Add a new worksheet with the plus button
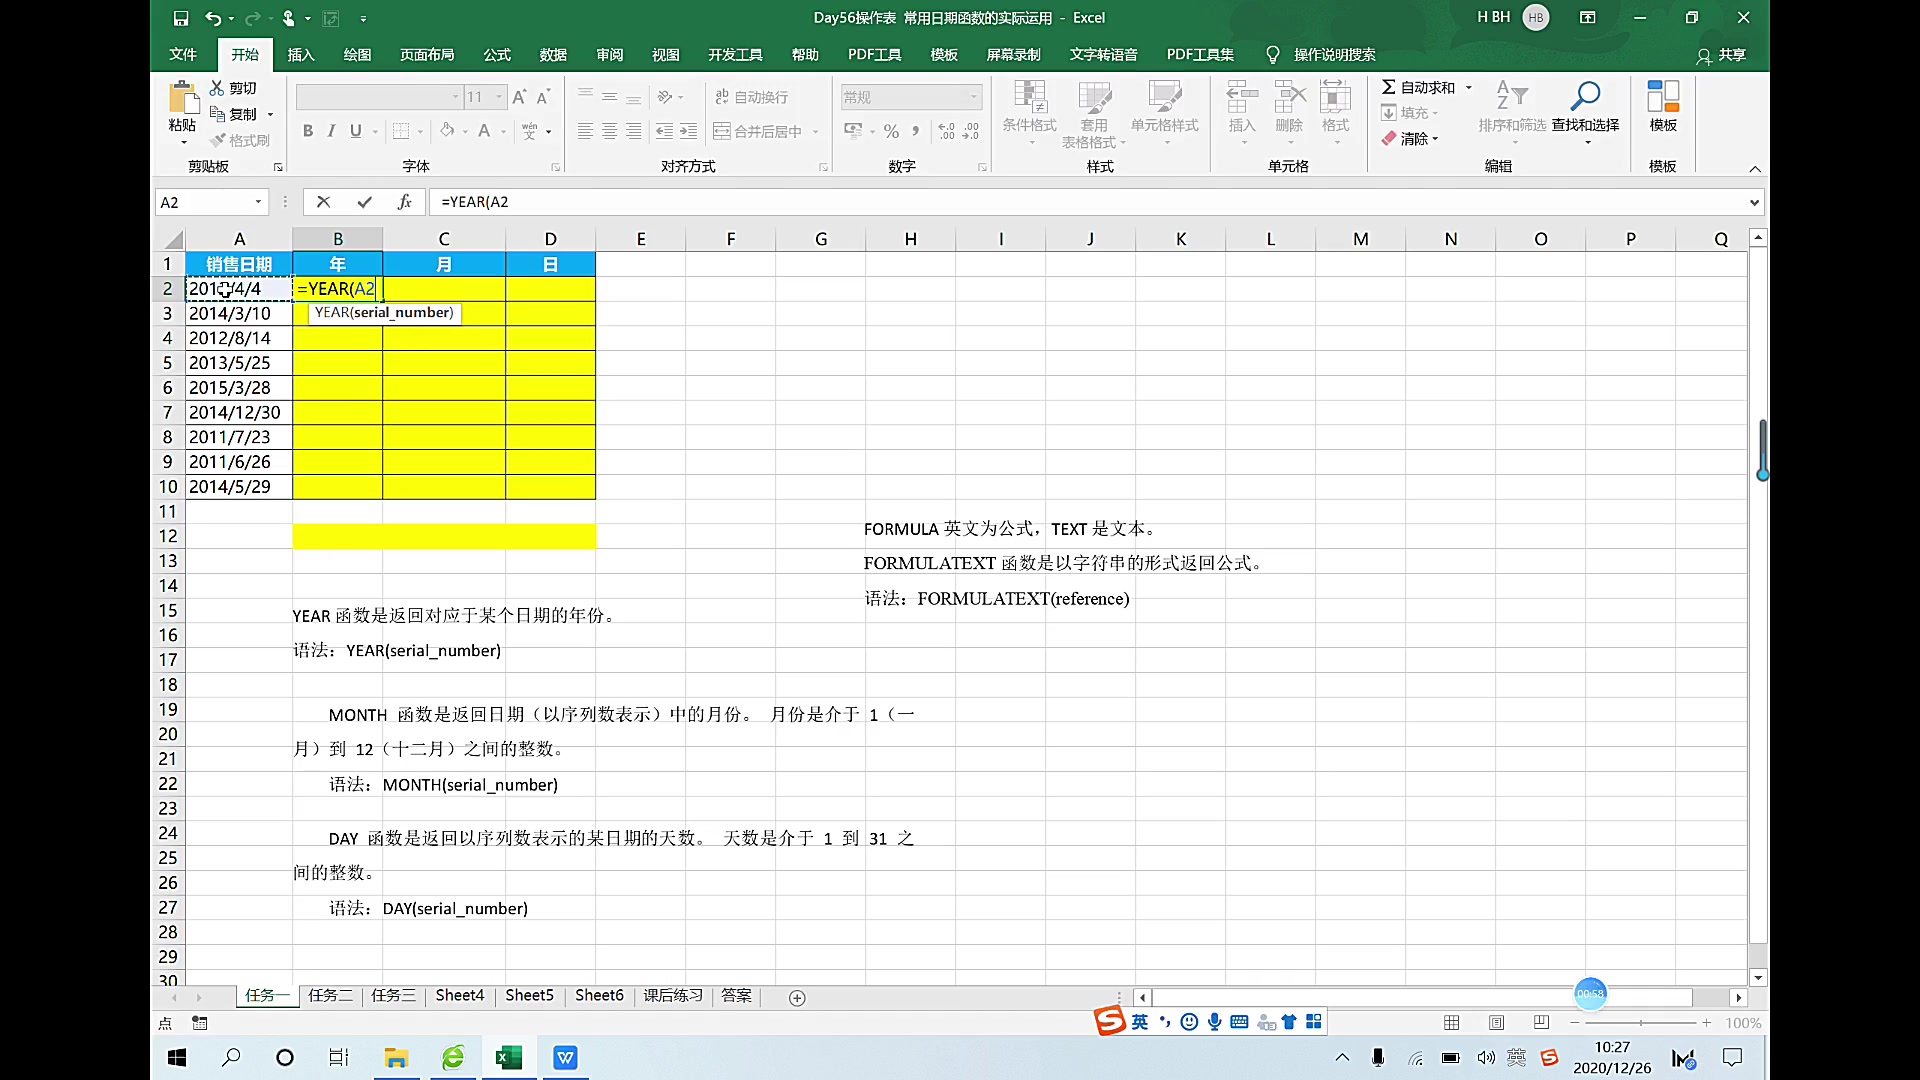 [x=797, y=997]
